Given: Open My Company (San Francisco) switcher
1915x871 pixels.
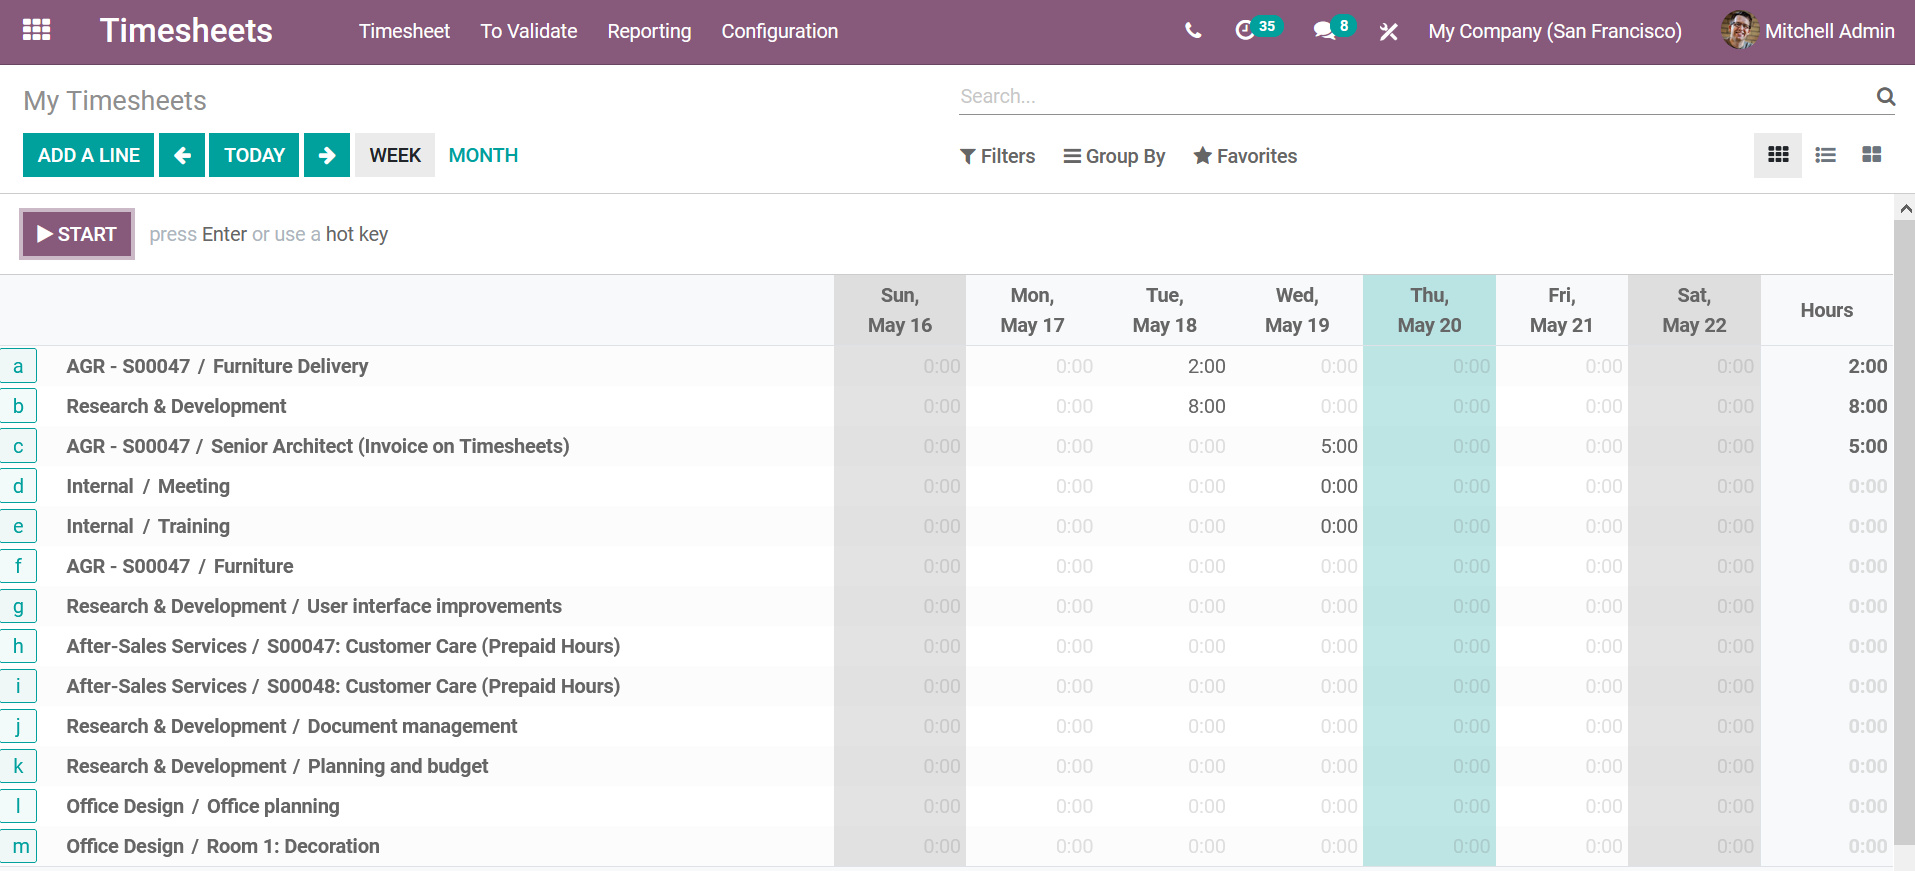Looking at the screenshot, I should [x=1555, y=31].
